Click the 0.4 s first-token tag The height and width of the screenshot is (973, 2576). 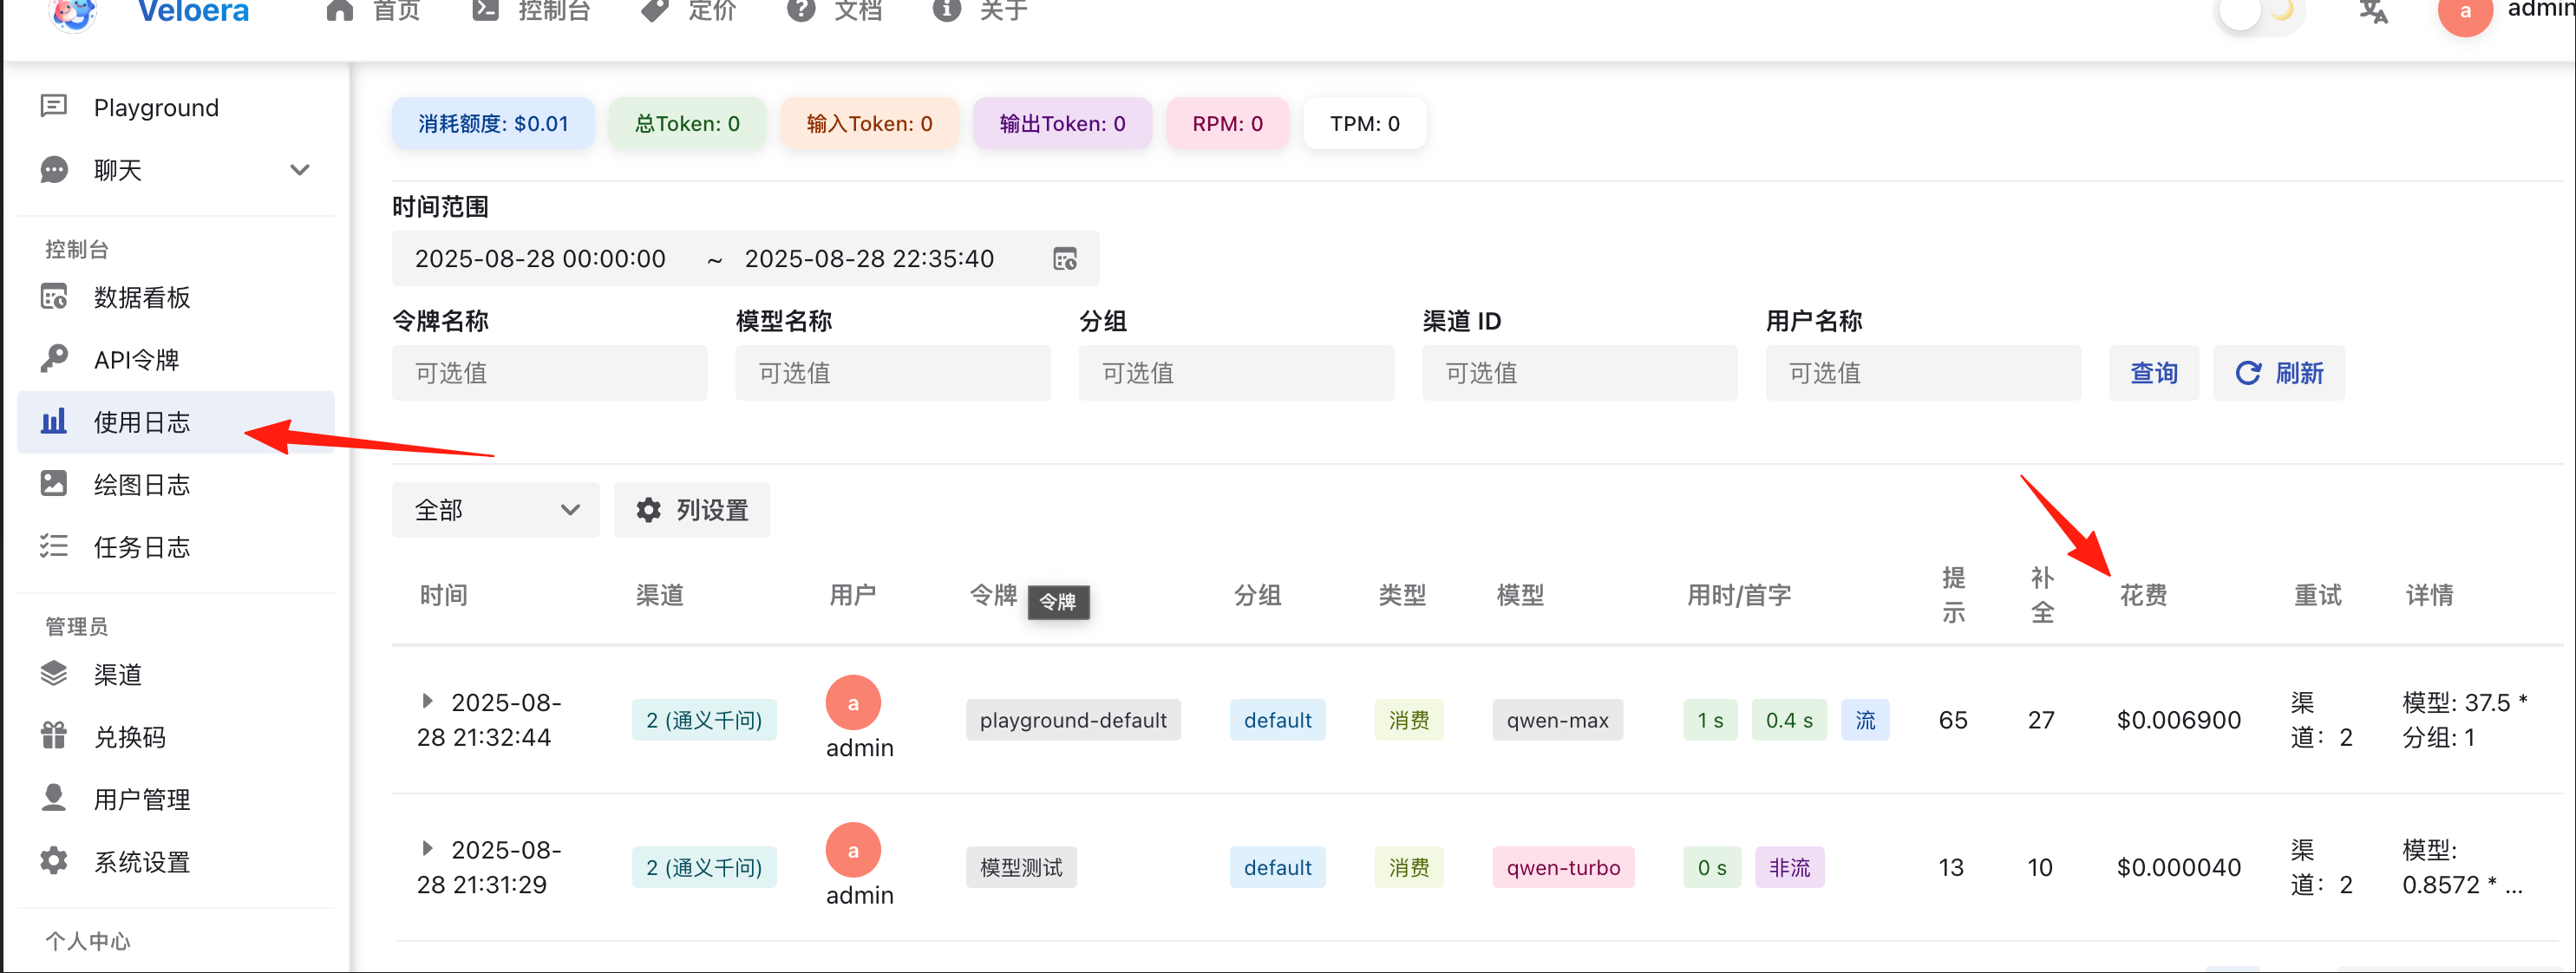[x=1788, y=720]
